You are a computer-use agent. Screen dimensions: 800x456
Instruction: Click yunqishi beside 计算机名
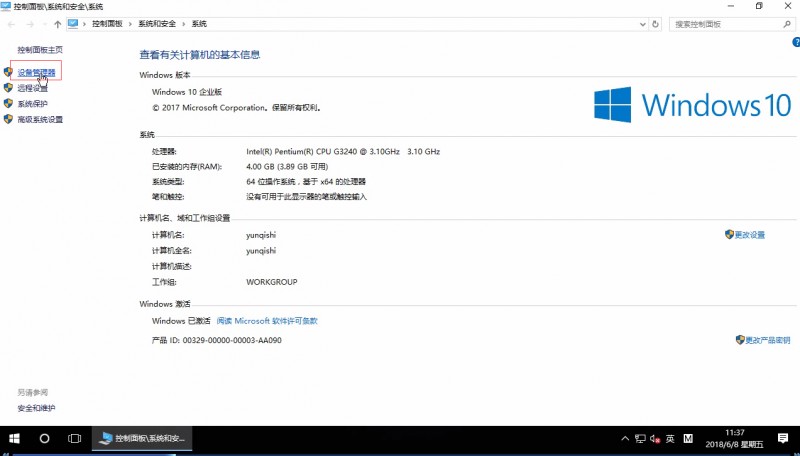(261, 235)
